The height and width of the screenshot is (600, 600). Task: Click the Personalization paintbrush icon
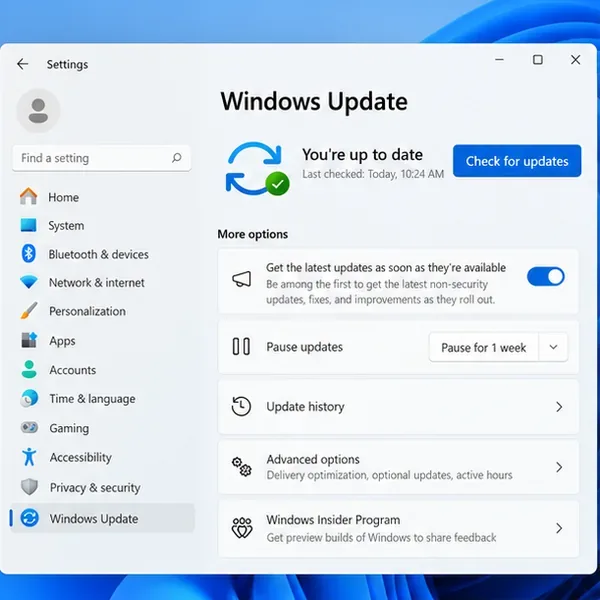click(x=29, y=311)
